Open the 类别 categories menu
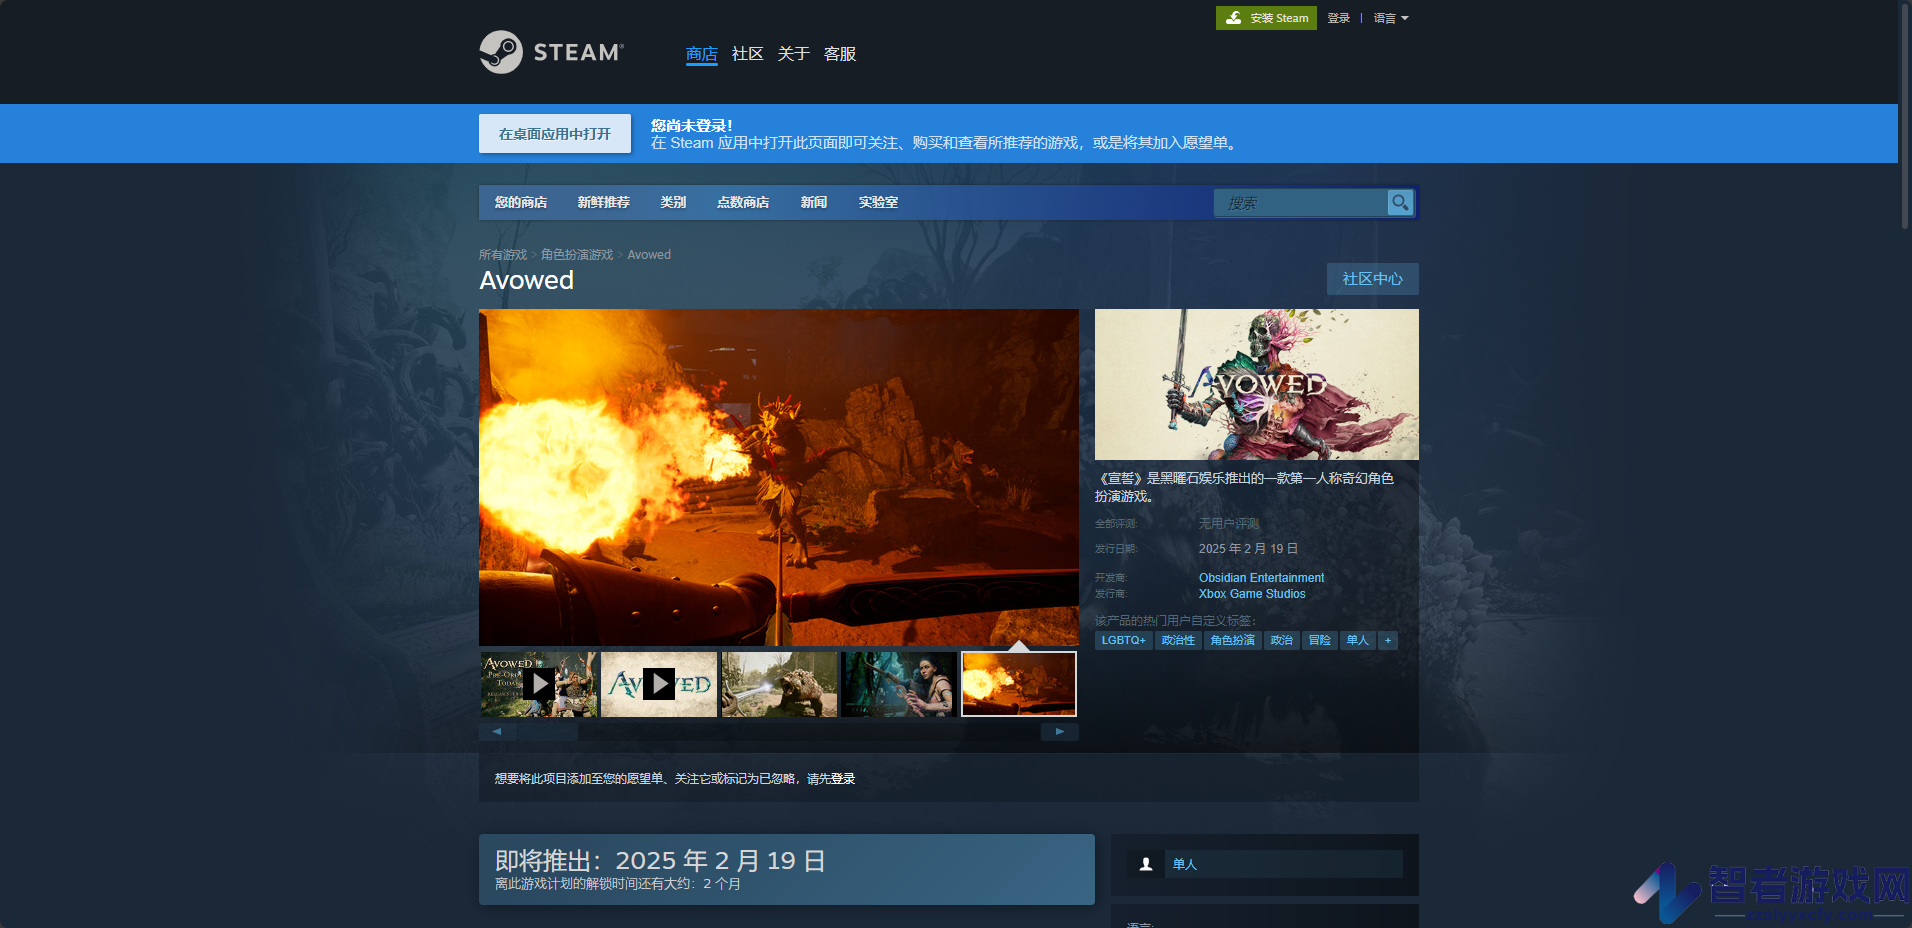1912x928 pixels. [x=673, y=202]
